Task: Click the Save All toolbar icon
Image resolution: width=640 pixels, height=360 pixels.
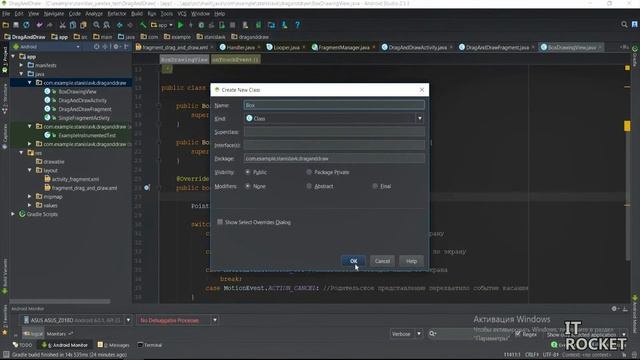Action: pyautogui.click(x=16, y=25)
